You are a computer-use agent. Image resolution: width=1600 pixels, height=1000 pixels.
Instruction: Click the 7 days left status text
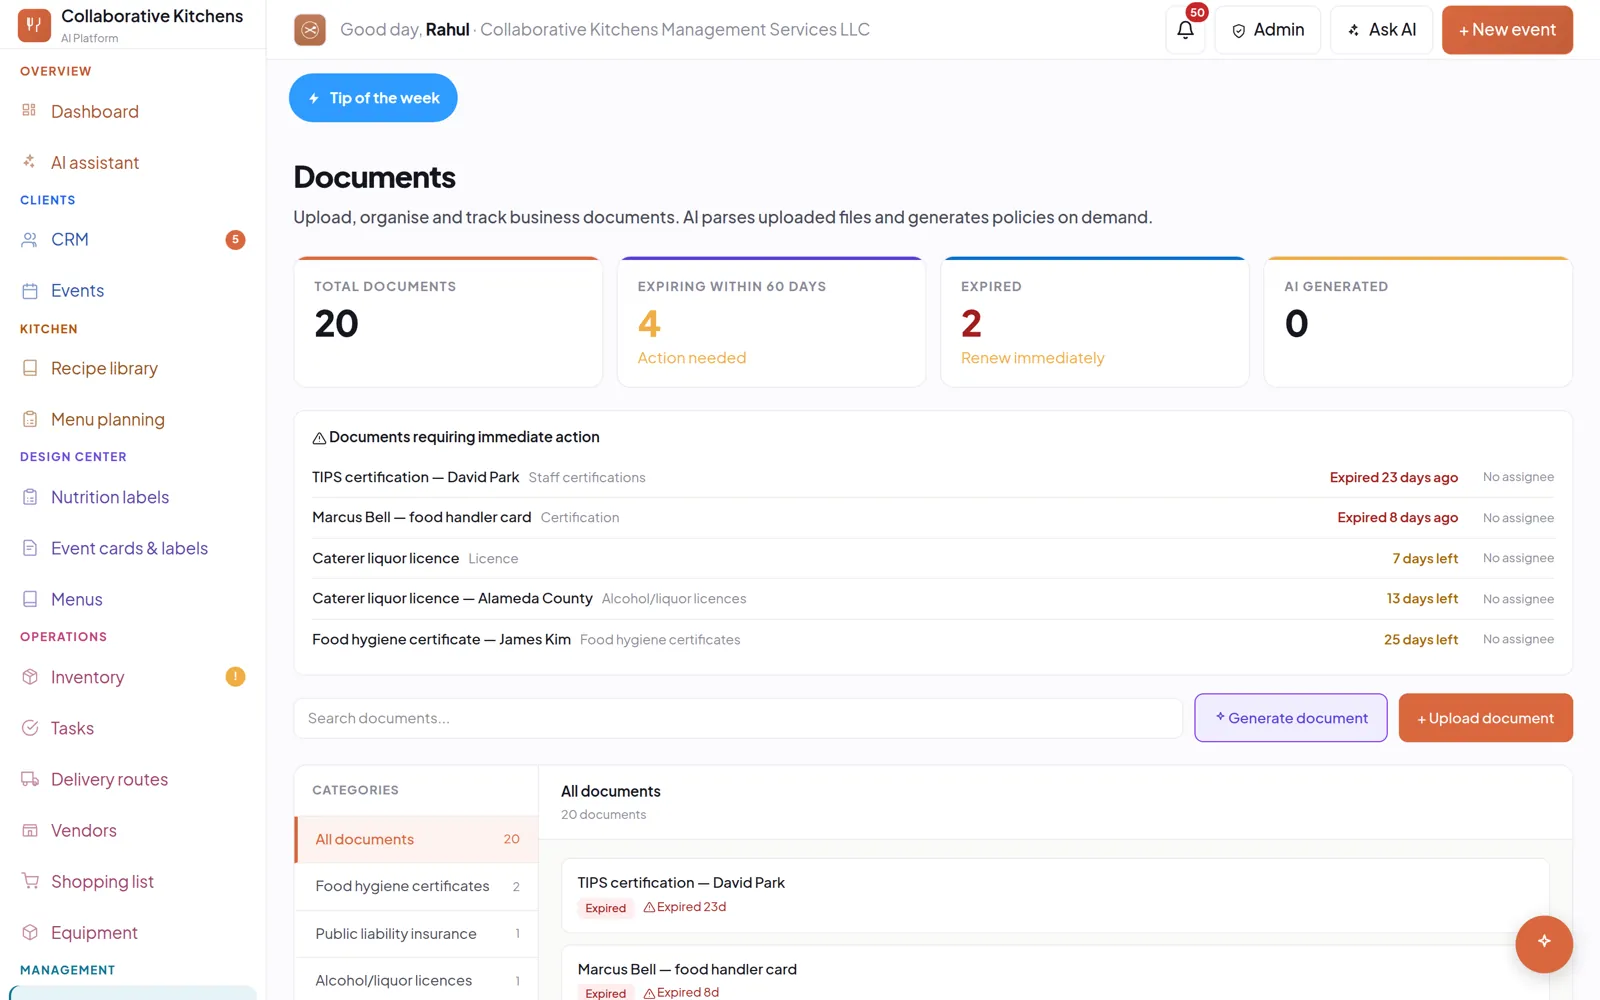(x=1425, y=558)
